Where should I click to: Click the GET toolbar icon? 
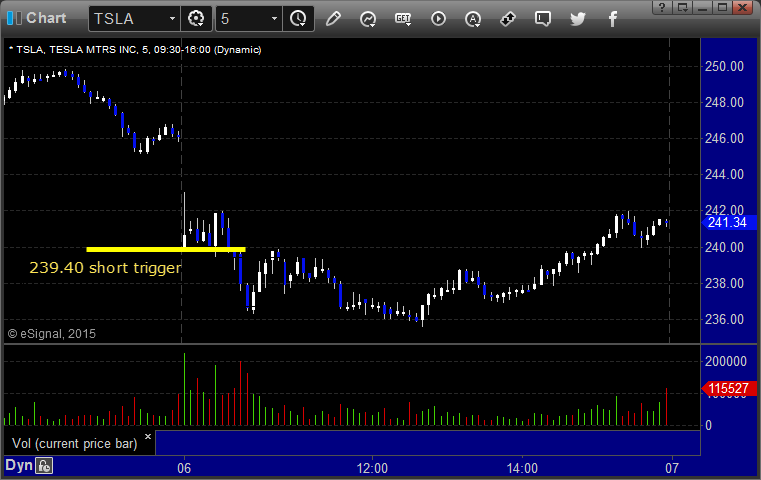point(403,19)
